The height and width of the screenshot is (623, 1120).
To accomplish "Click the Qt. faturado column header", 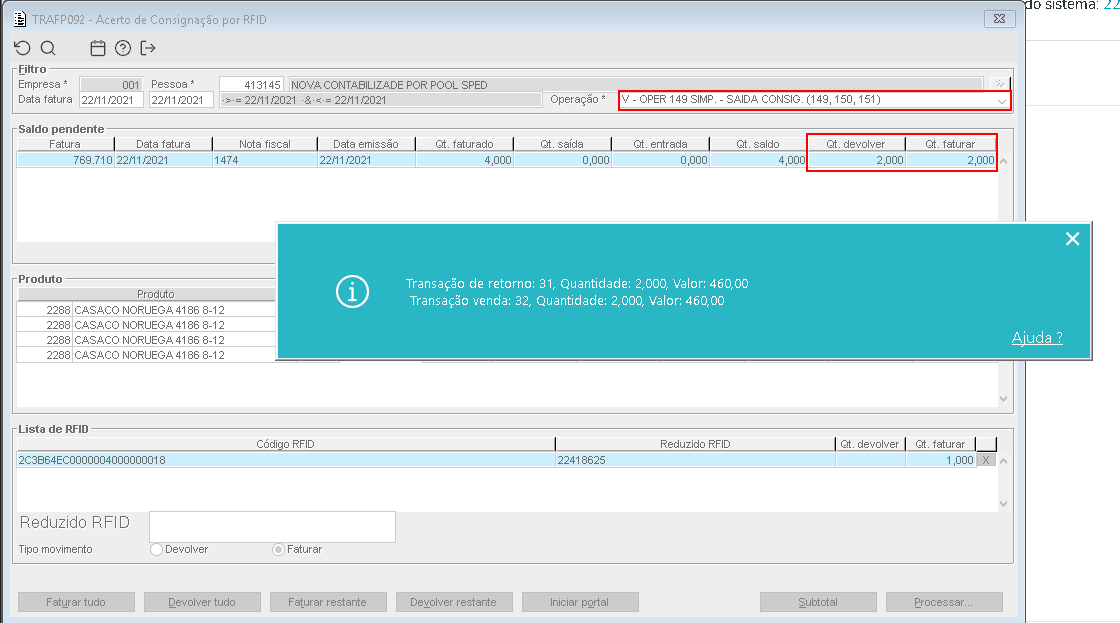I will 464,144.
